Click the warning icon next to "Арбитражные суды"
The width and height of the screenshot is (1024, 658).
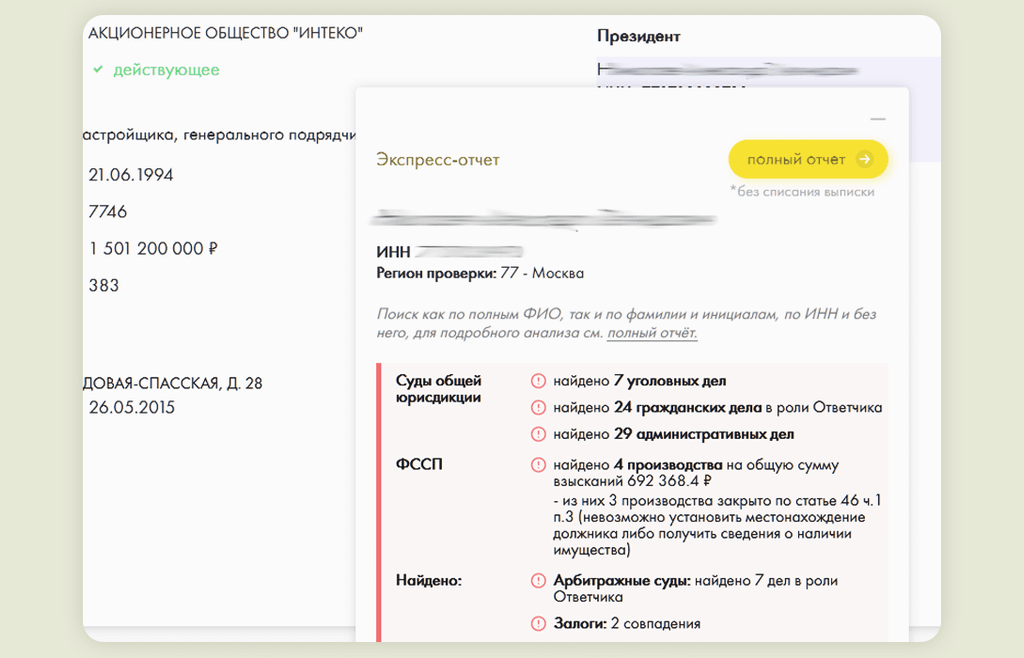click(x=538, y=580)
